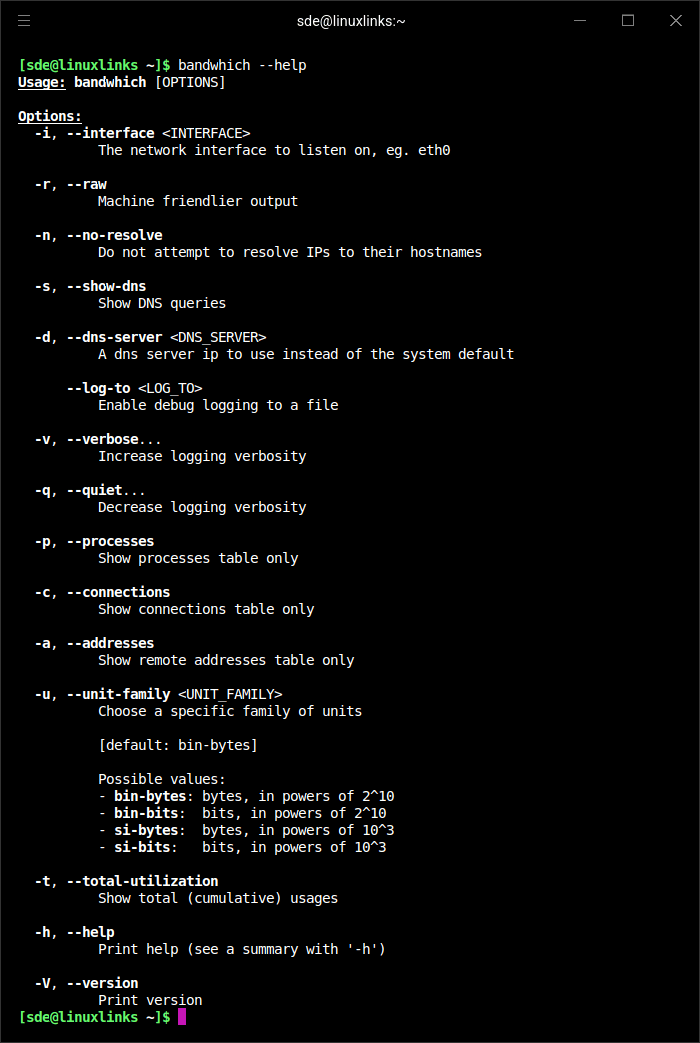Minimize the terminal window
Screen dimensions: 700x1043
tap(580, 21)
